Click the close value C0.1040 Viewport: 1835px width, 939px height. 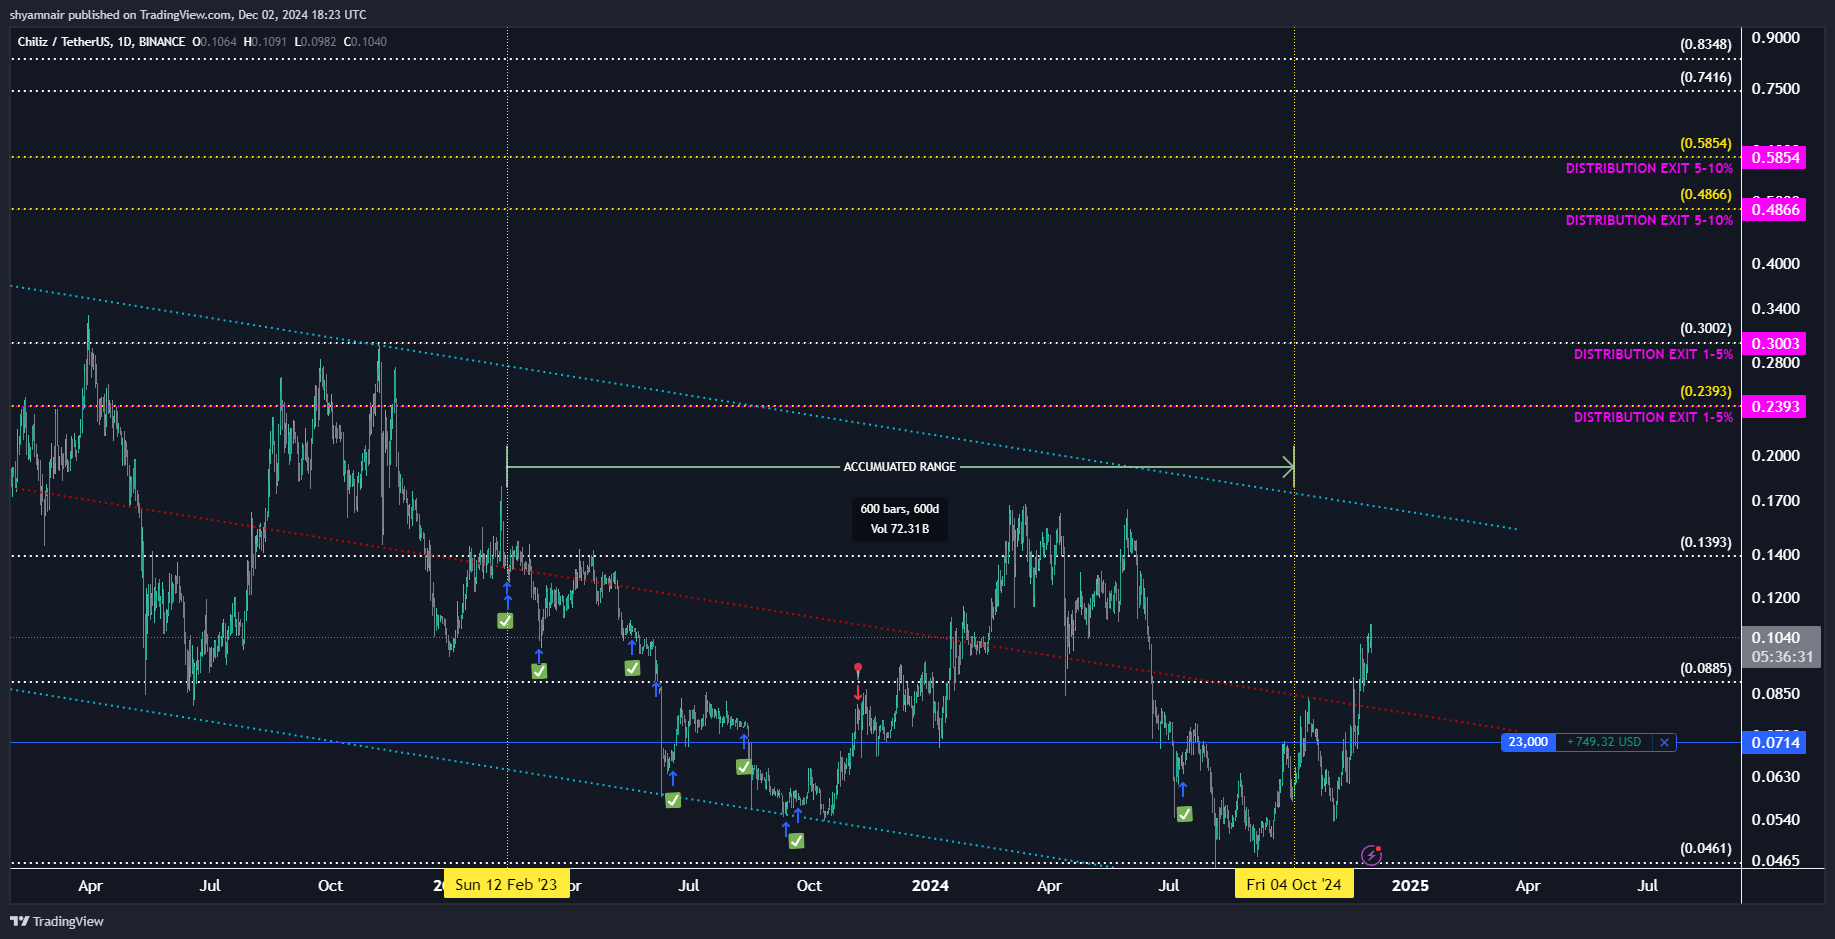pyautogui.click(x=365, y=42)
